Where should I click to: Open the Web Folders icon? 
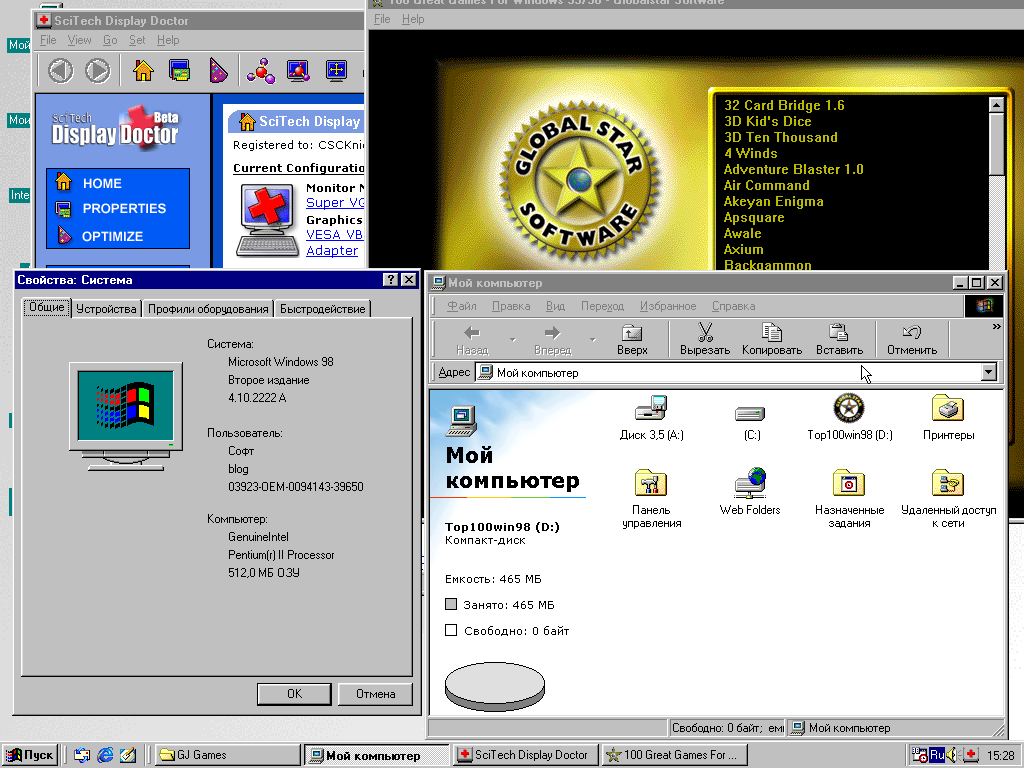pos(749,484)
